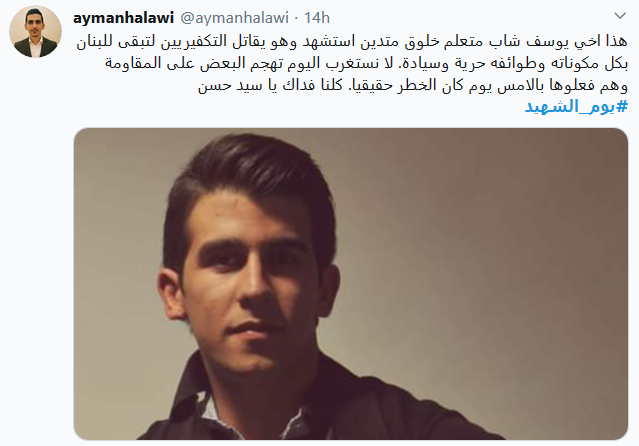Click the second line of tweet text
The image size is (639, 446).
(366, 63)
